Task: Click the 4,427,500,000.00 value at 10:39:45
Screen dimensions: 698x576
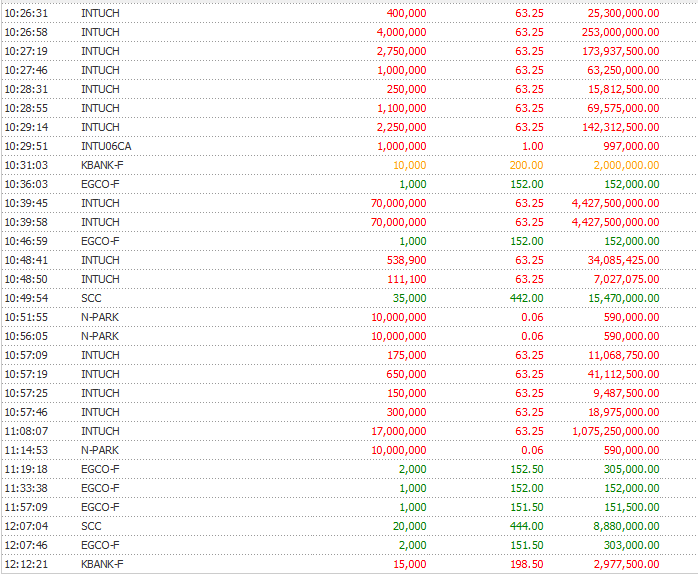Action: click(x=615, y=203)
